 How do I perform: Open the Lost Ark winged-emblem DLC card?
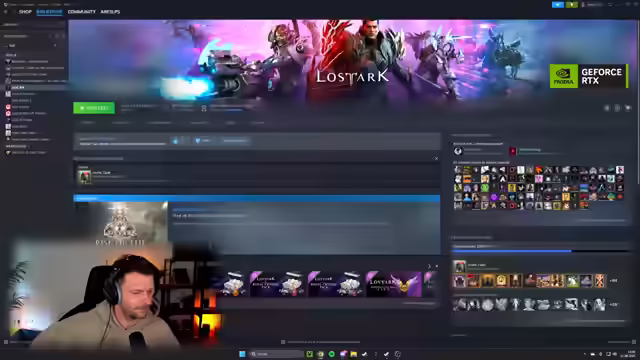(x=394, y=284)
